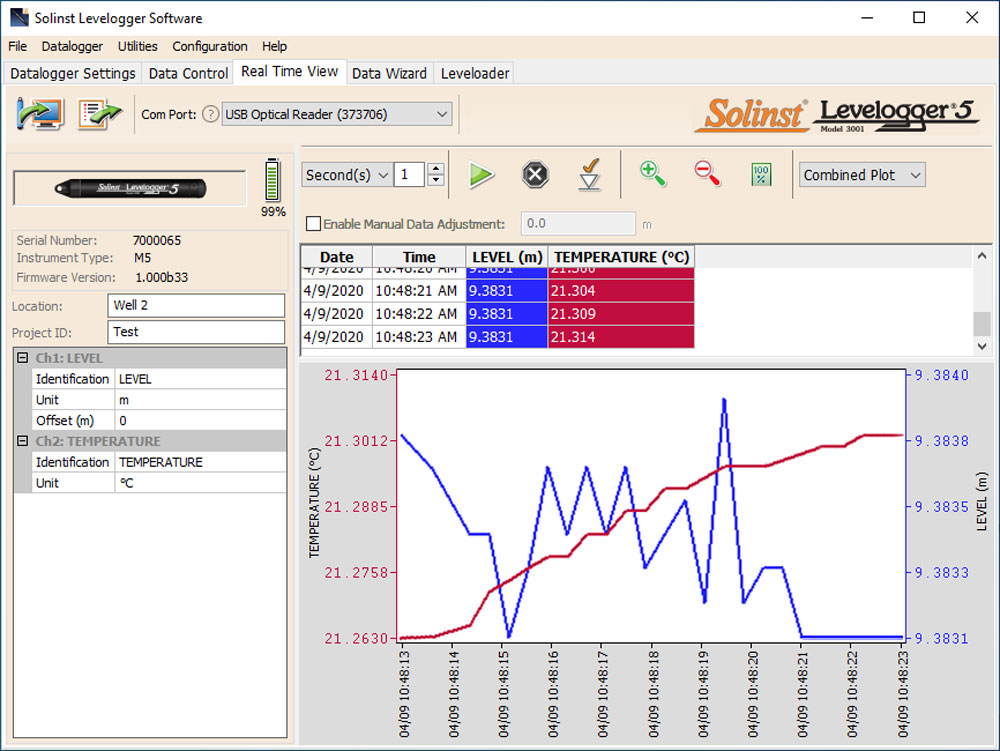Reset graph zoom to 100% icon
Screen dimensions: 1000x751
pos(762,175)
